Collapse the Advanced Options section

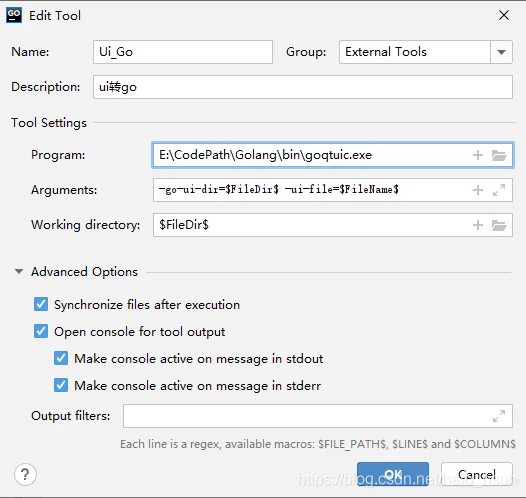pos(19,271)
